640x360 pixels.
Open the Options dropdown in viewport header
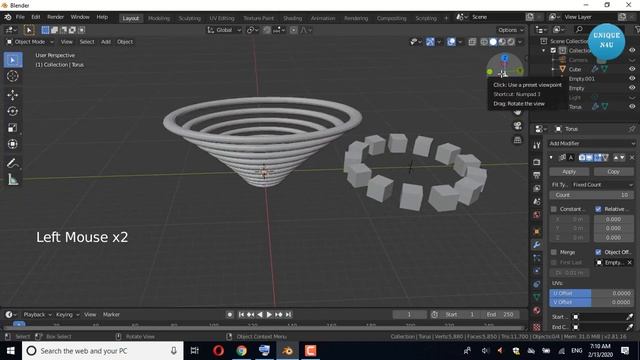pos(510,30)
